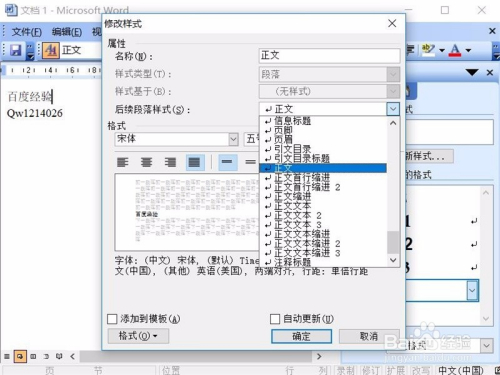Click the font color A icon
Image resolution: width=500 pixels, height=375 pixels.
click(455, 50)
